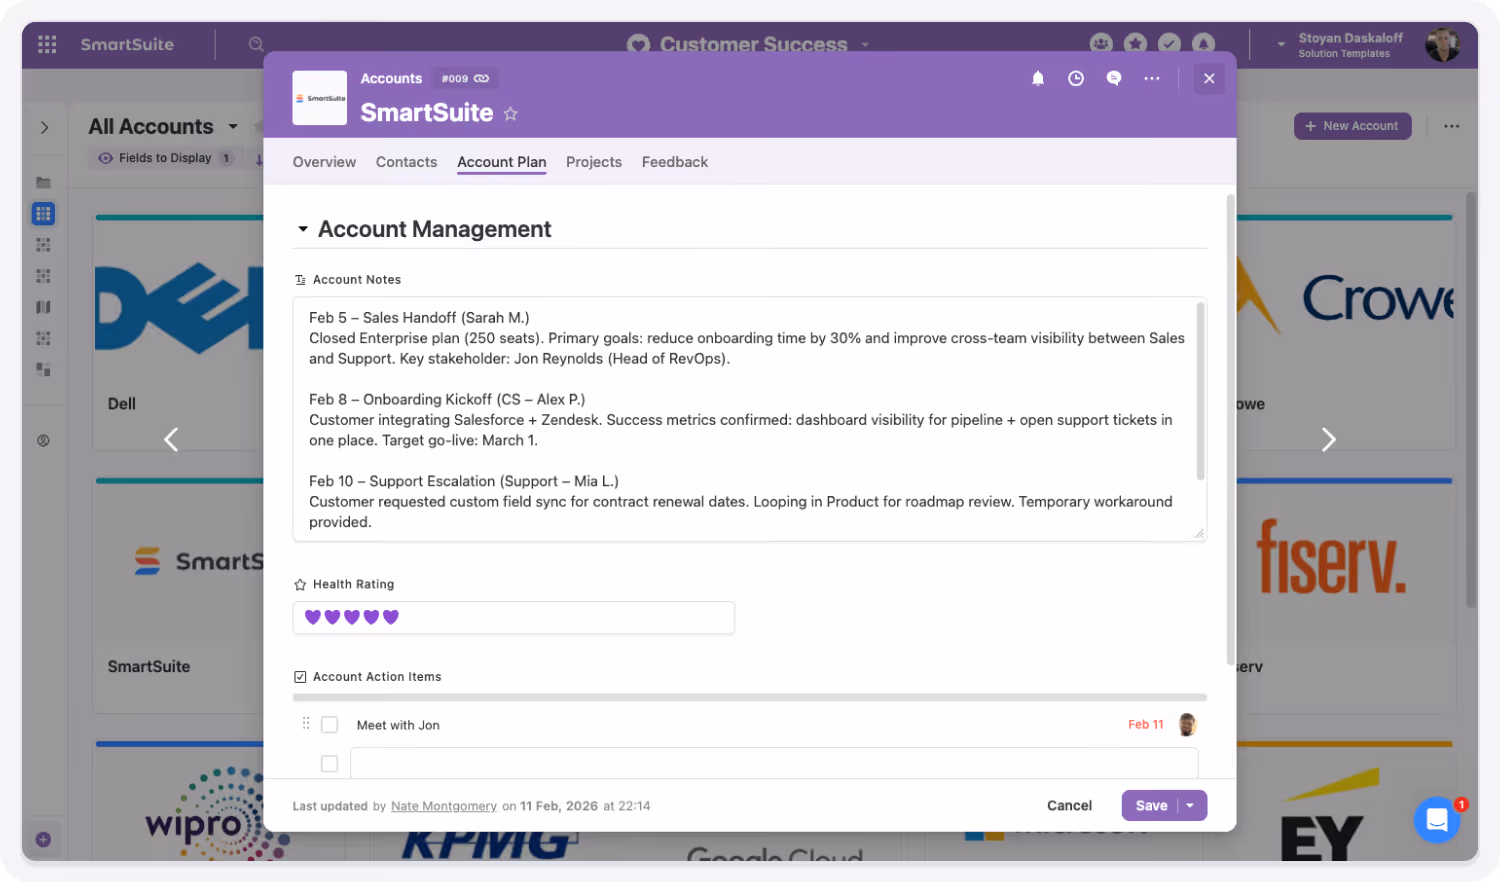Open the Nate Montgomery link
The width and height of the screenshot is (1500, 882).
[x=444, y=806]
